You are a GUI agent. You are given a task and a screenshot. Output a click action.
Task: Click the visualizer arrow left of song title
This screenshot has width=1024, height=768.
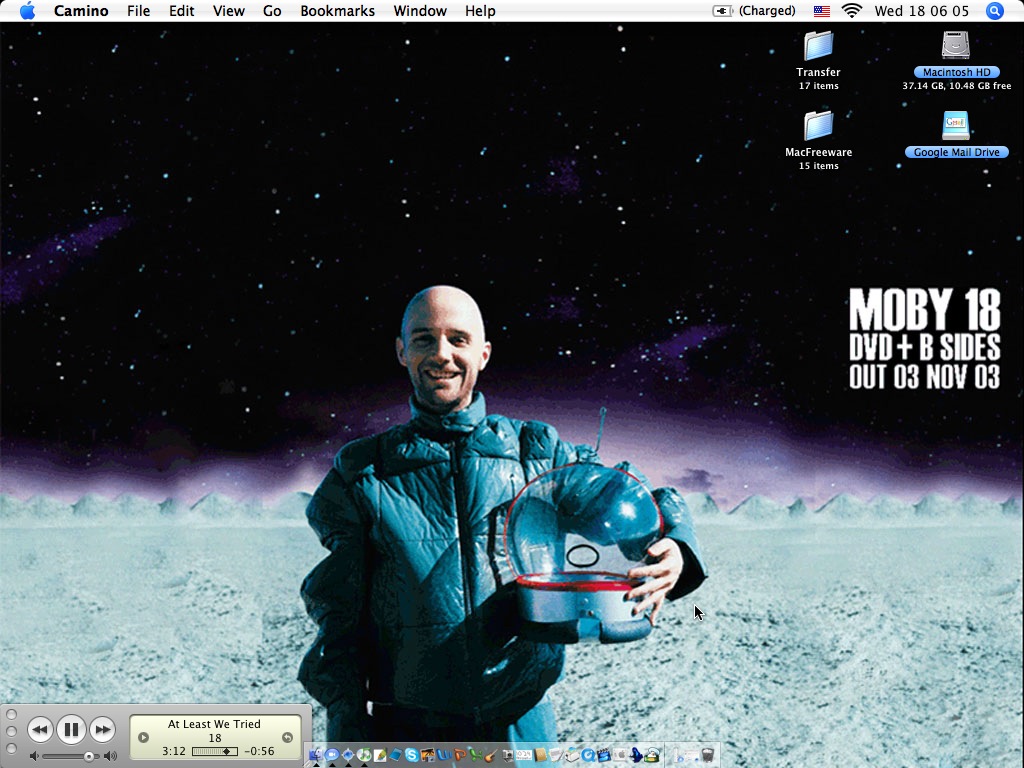coord(143,737)
